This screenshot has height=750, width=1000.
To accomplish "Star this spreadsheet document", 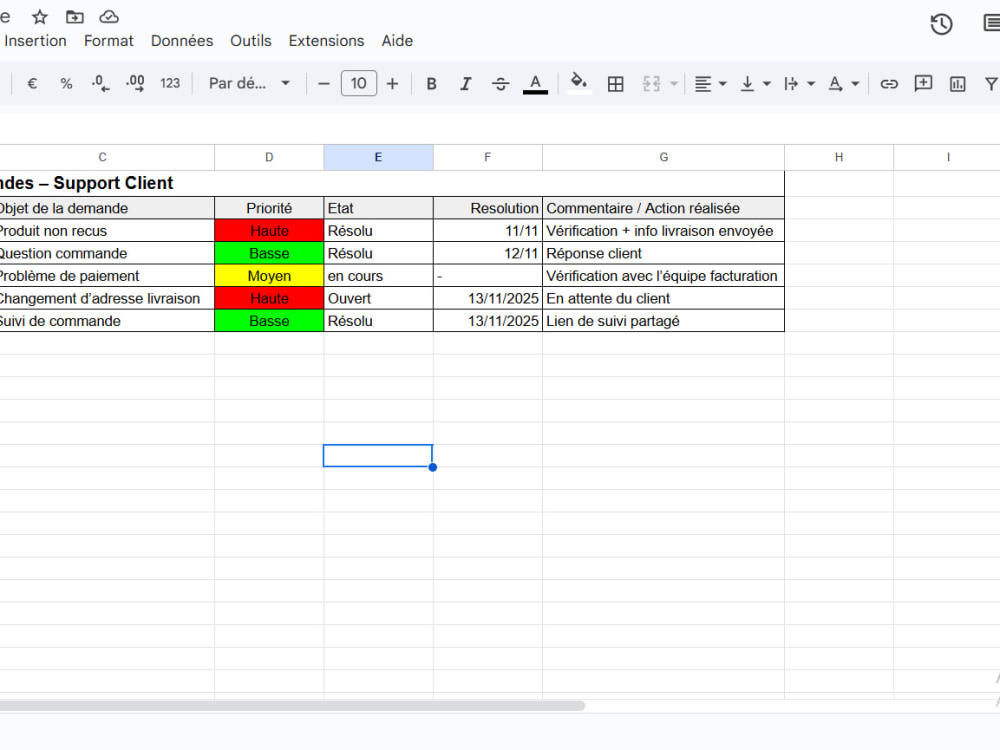I will tap(40, 17).
